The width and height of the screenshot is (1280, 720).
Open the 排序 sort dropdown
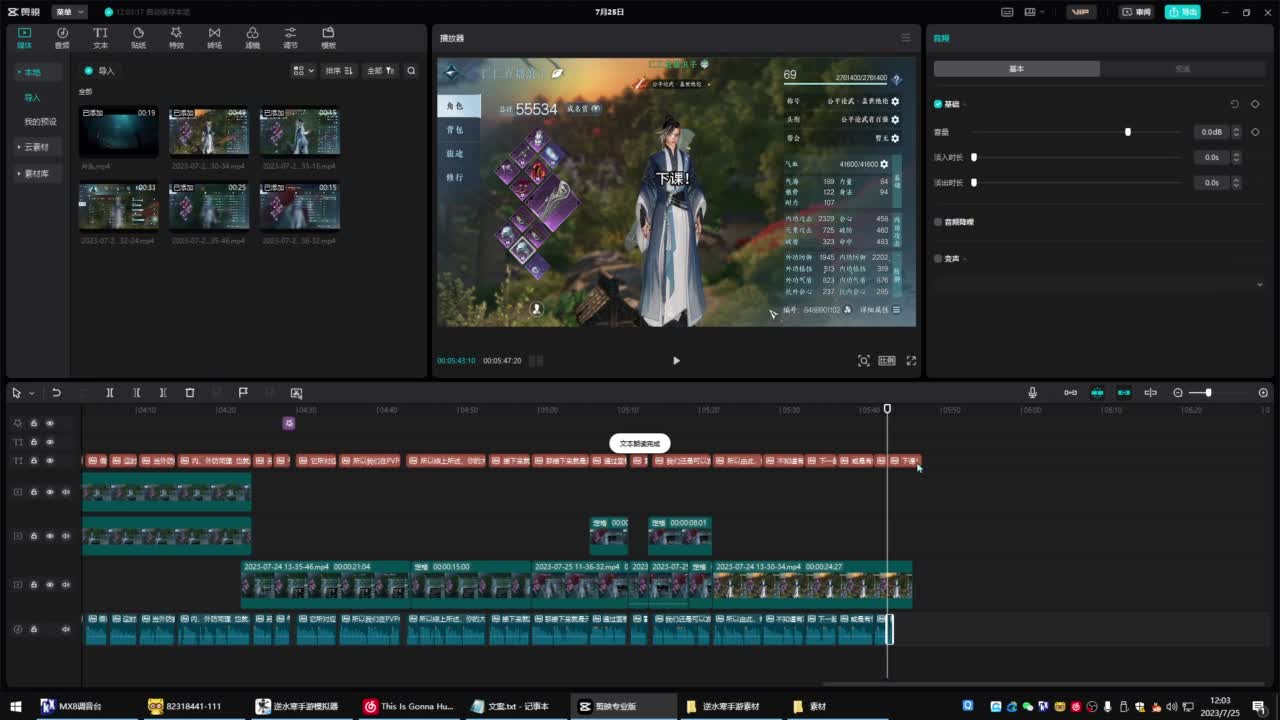(340, 71)
